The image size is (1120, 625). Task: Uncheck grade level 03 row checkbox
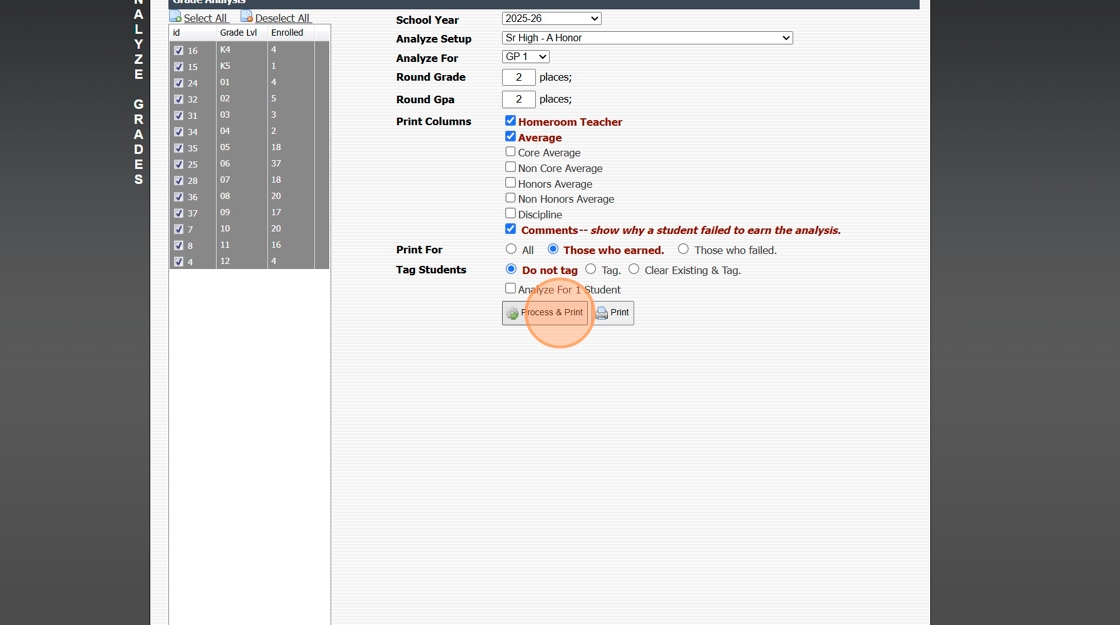pyautogui.click(x=179, y=115)
